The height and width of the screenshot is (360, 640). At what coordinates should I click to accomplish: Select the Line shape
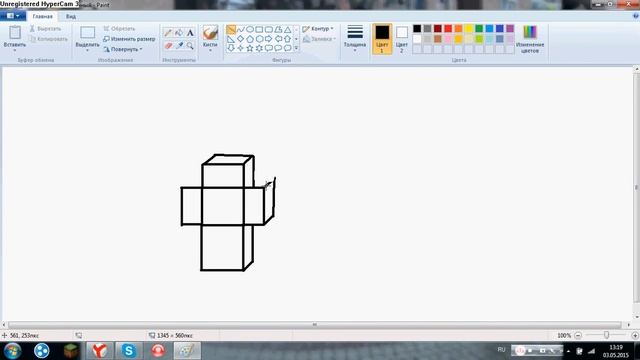[x=231, y=29]
